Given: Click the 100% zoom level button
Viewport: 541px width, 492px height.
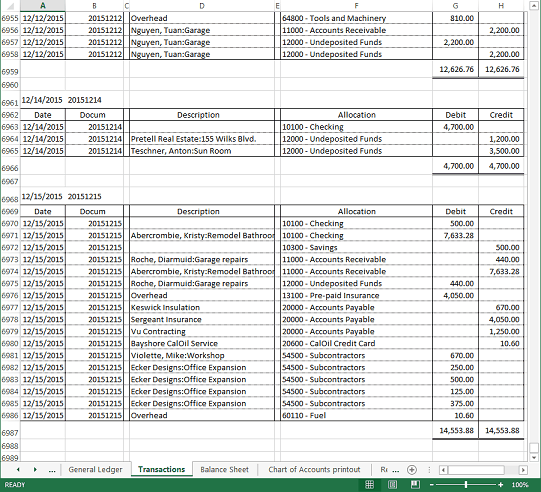Looking at the screenshot, I should (x=520, y=485).
